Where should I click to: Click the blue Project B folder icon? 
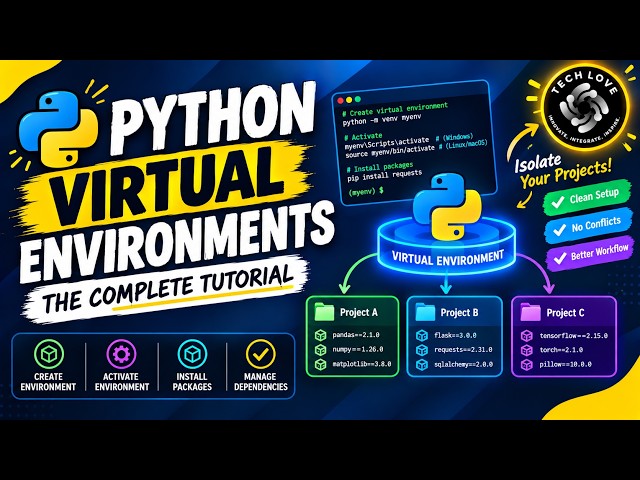[425, 312]
